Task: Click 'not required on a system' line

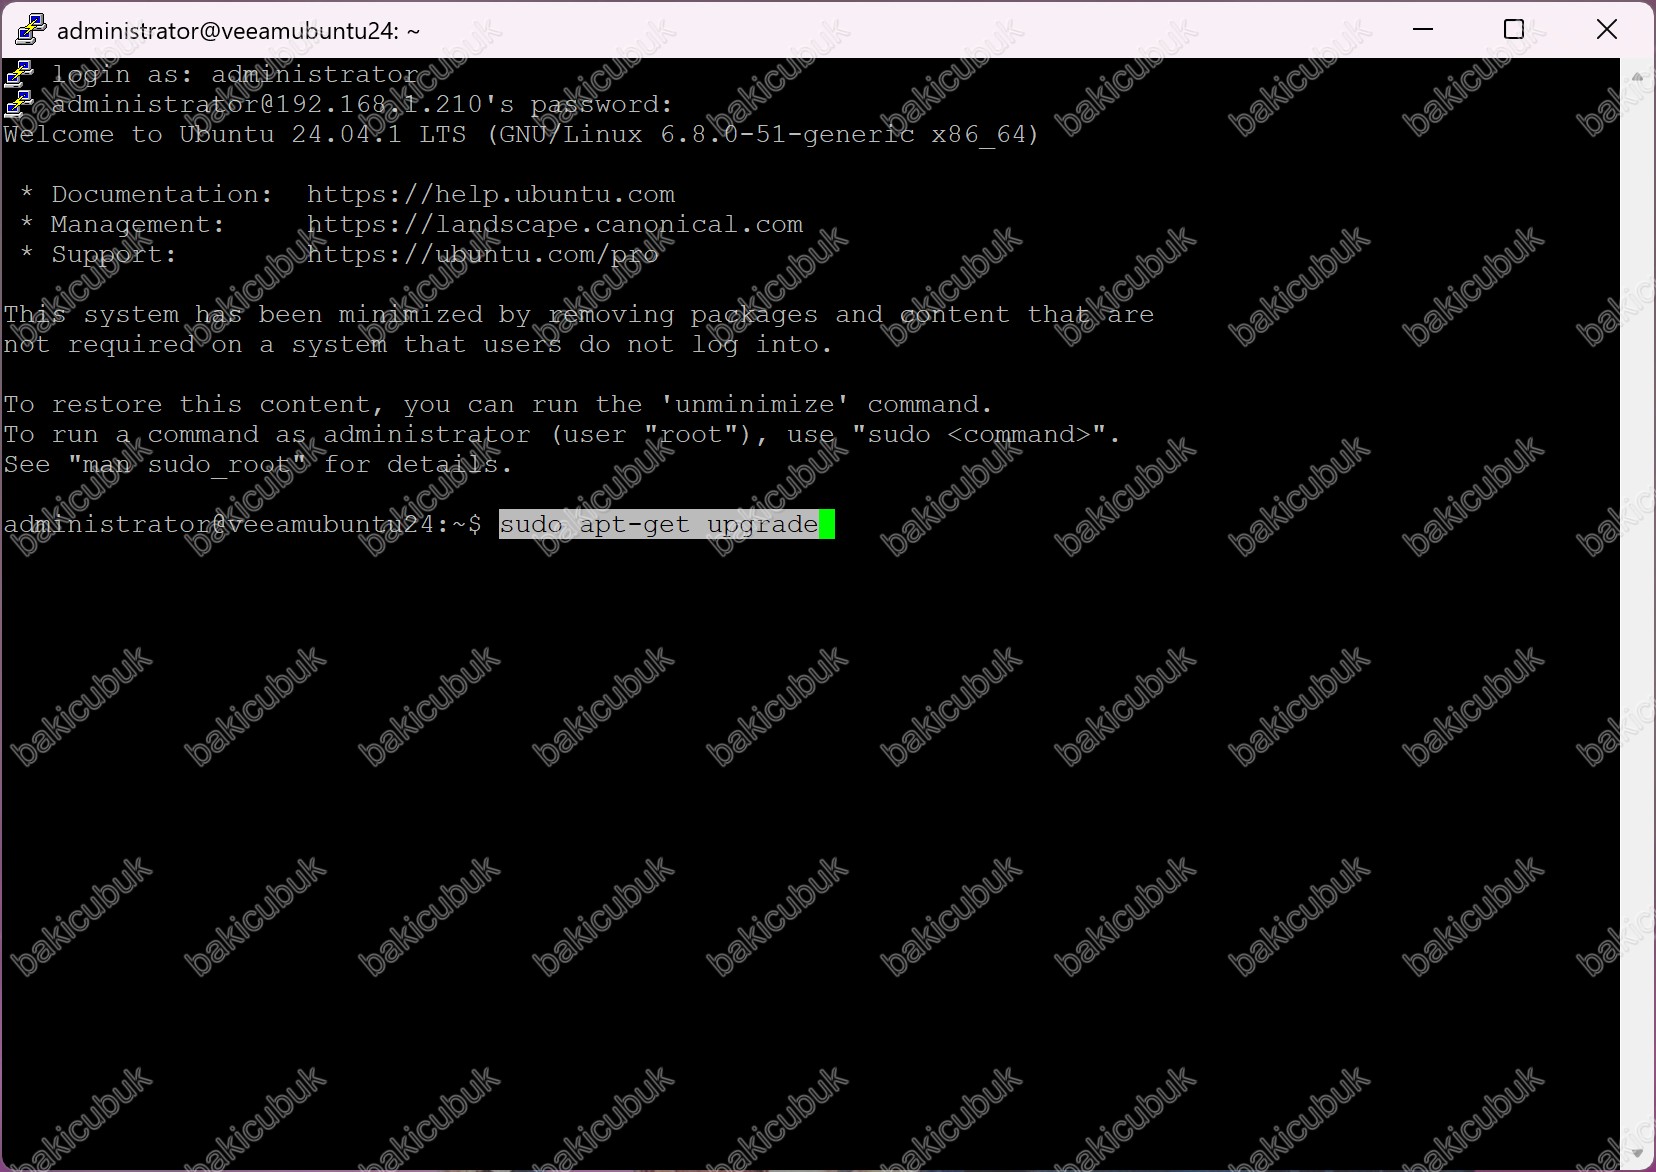Action: 419,344
